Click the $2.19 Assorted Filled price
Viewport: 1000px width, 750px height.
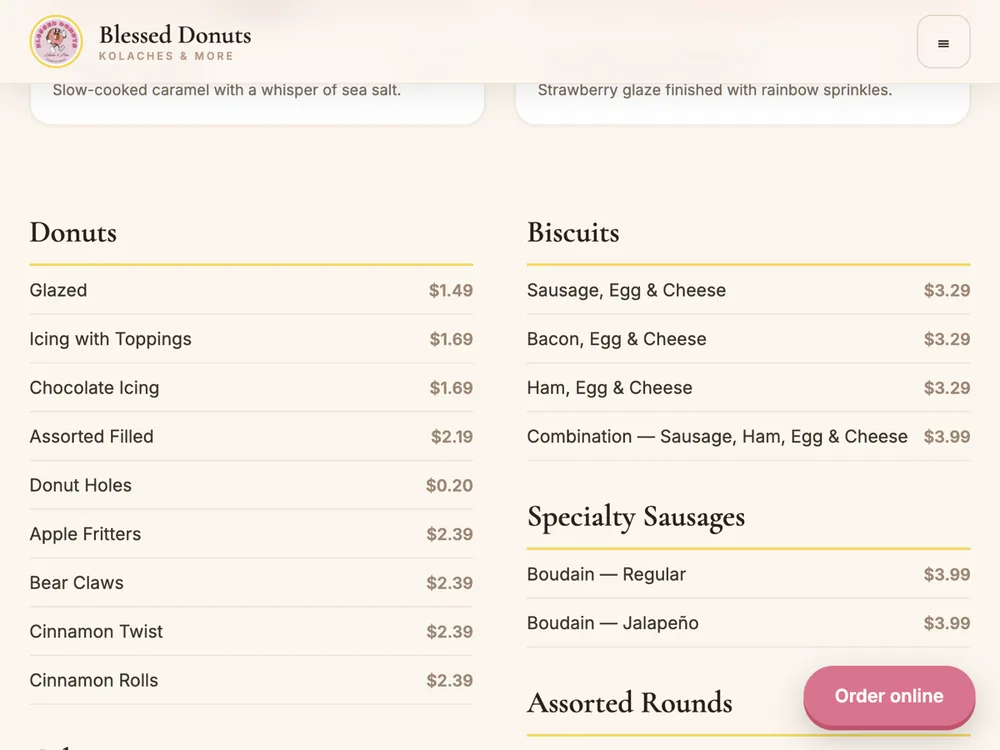click(452, 436)
